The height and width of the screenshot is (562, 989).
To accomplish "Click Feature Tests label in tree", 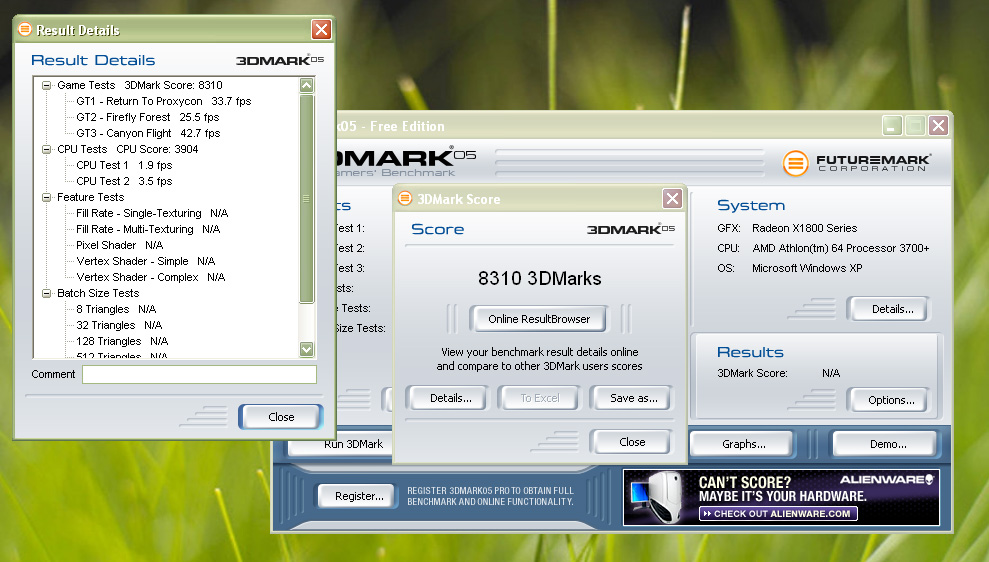I will point(90,197).
